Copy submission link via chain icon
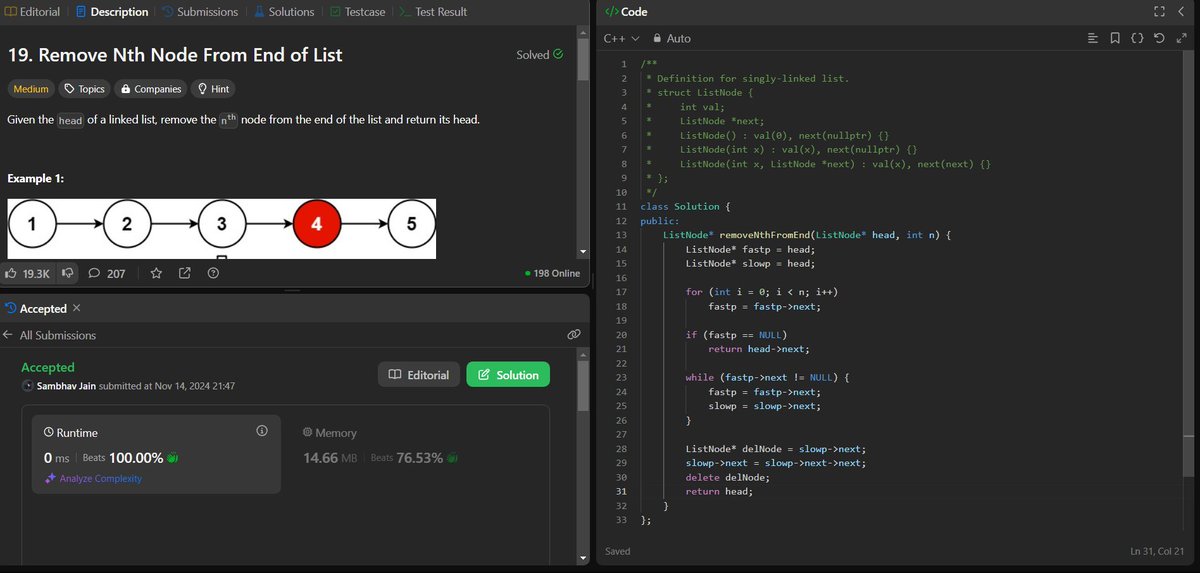 coord(574,334)
